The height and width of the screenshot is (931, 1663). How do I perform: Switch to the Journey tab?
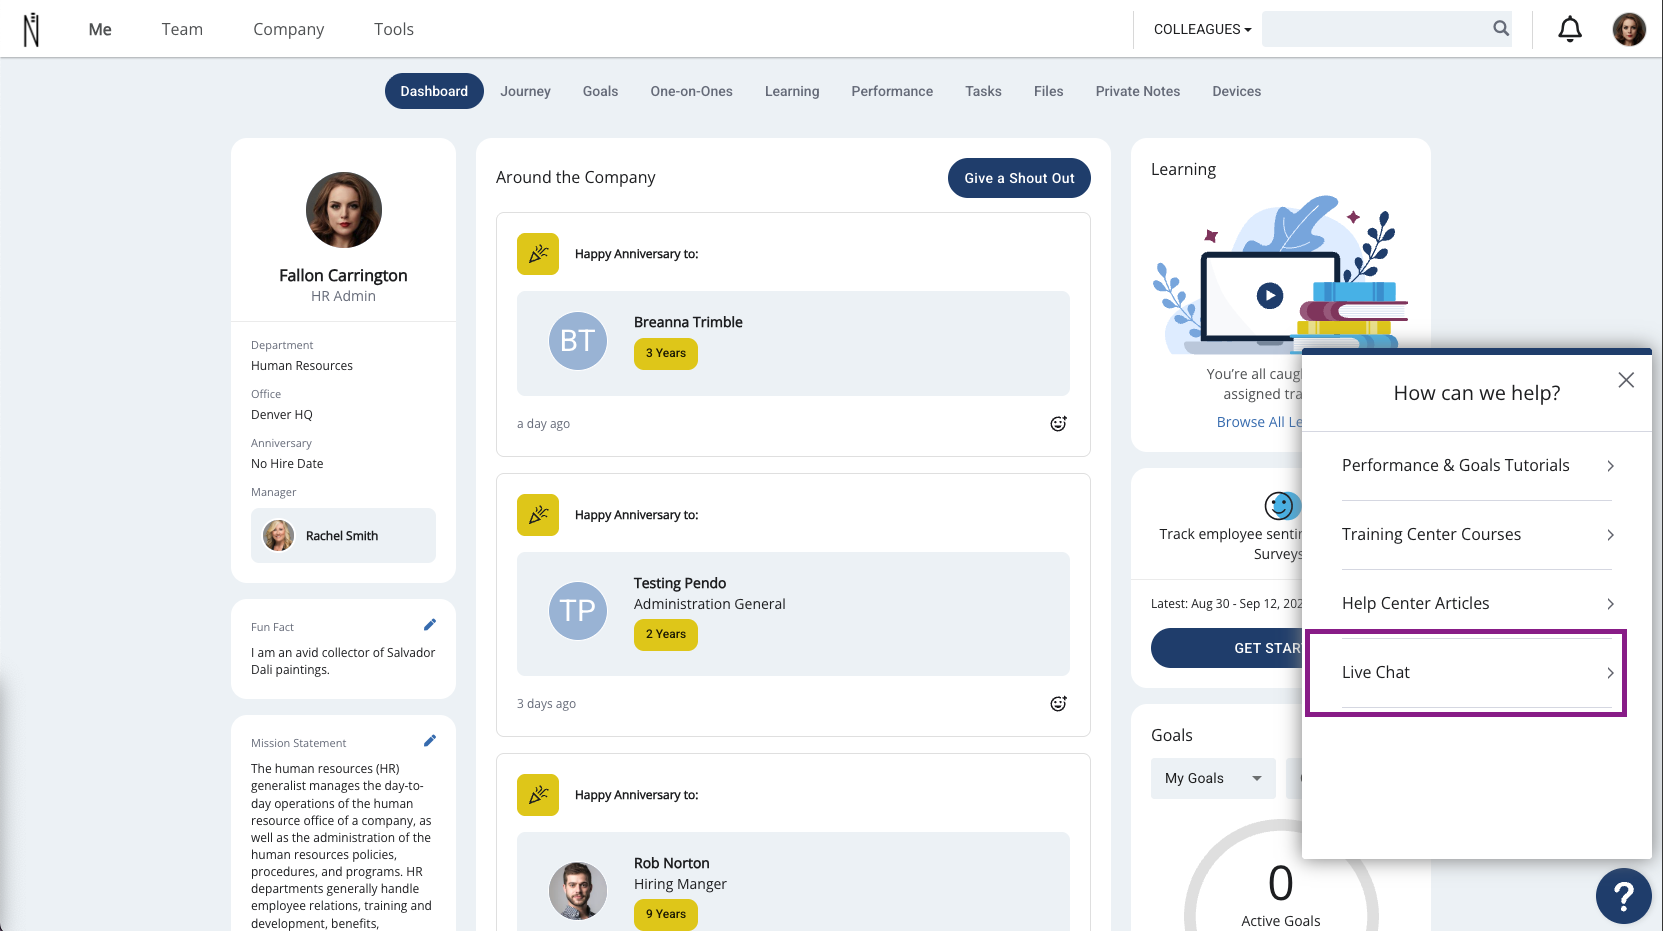526,91
